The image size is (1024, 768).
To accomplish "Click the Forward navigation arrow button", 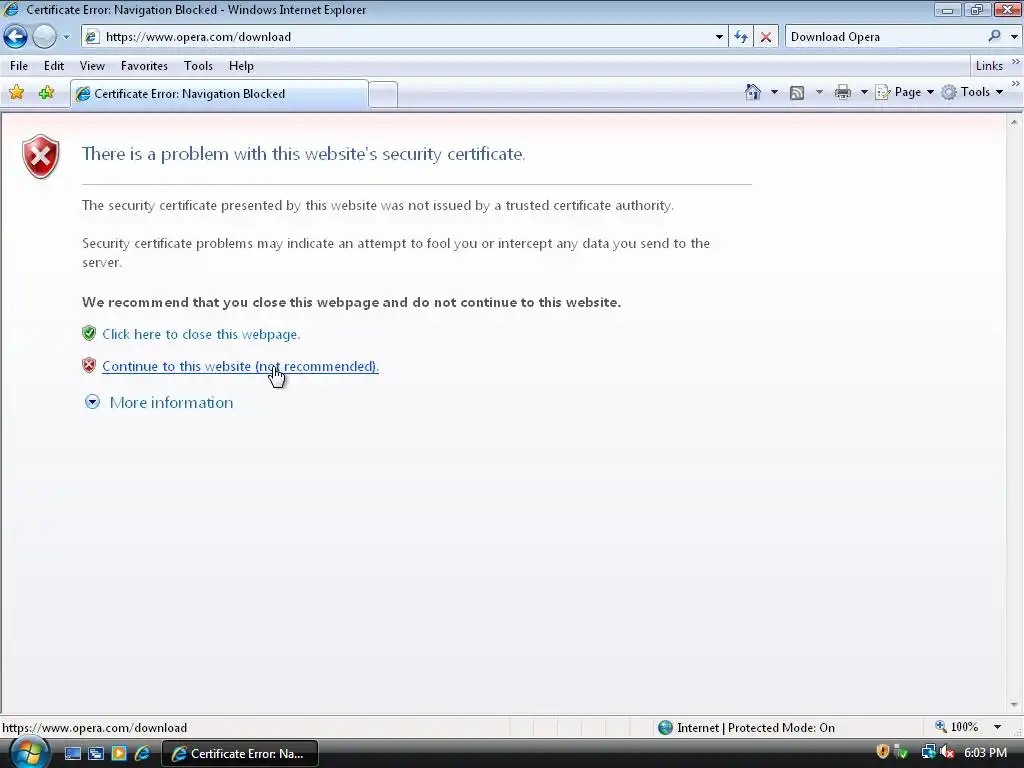I will 44,37.
